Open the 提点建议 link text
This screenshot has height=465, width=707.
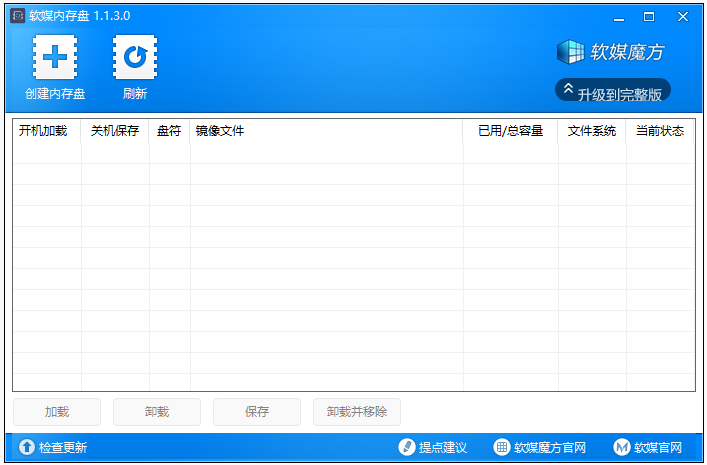point(443,447)
